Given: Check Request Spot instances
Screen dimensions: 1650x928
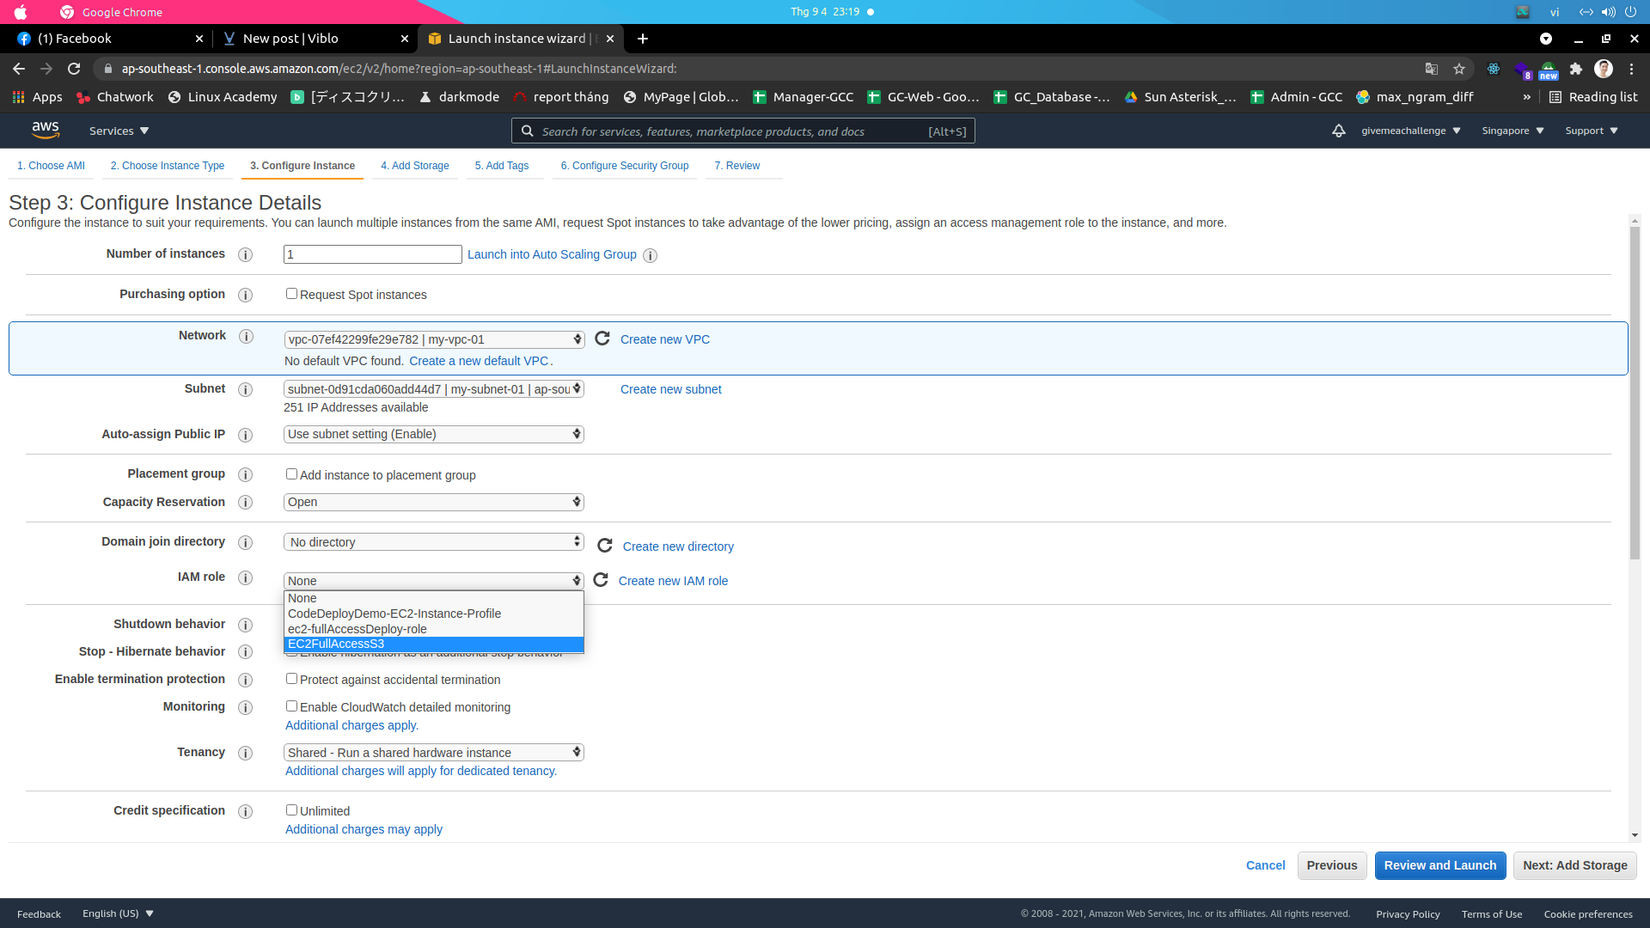Looking at the screenshot, I should (x=291, y=294).
